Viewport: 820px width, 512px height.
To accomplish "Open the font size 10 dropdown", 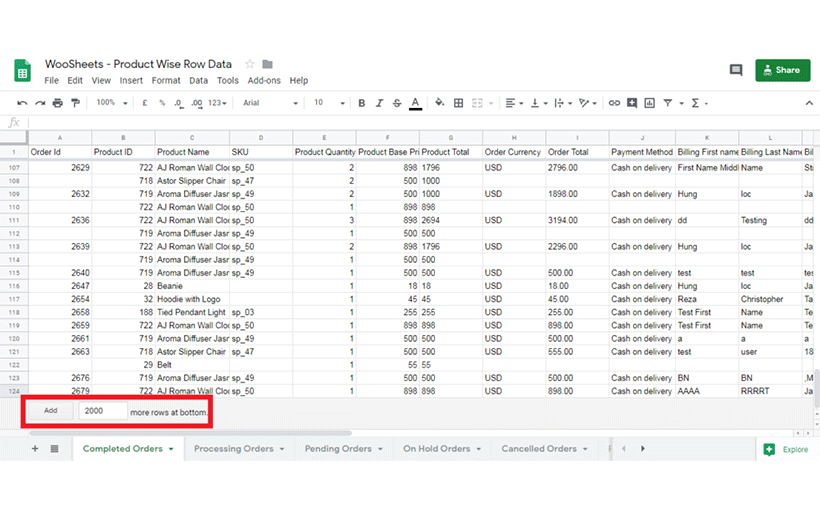I will pos(329,103).
